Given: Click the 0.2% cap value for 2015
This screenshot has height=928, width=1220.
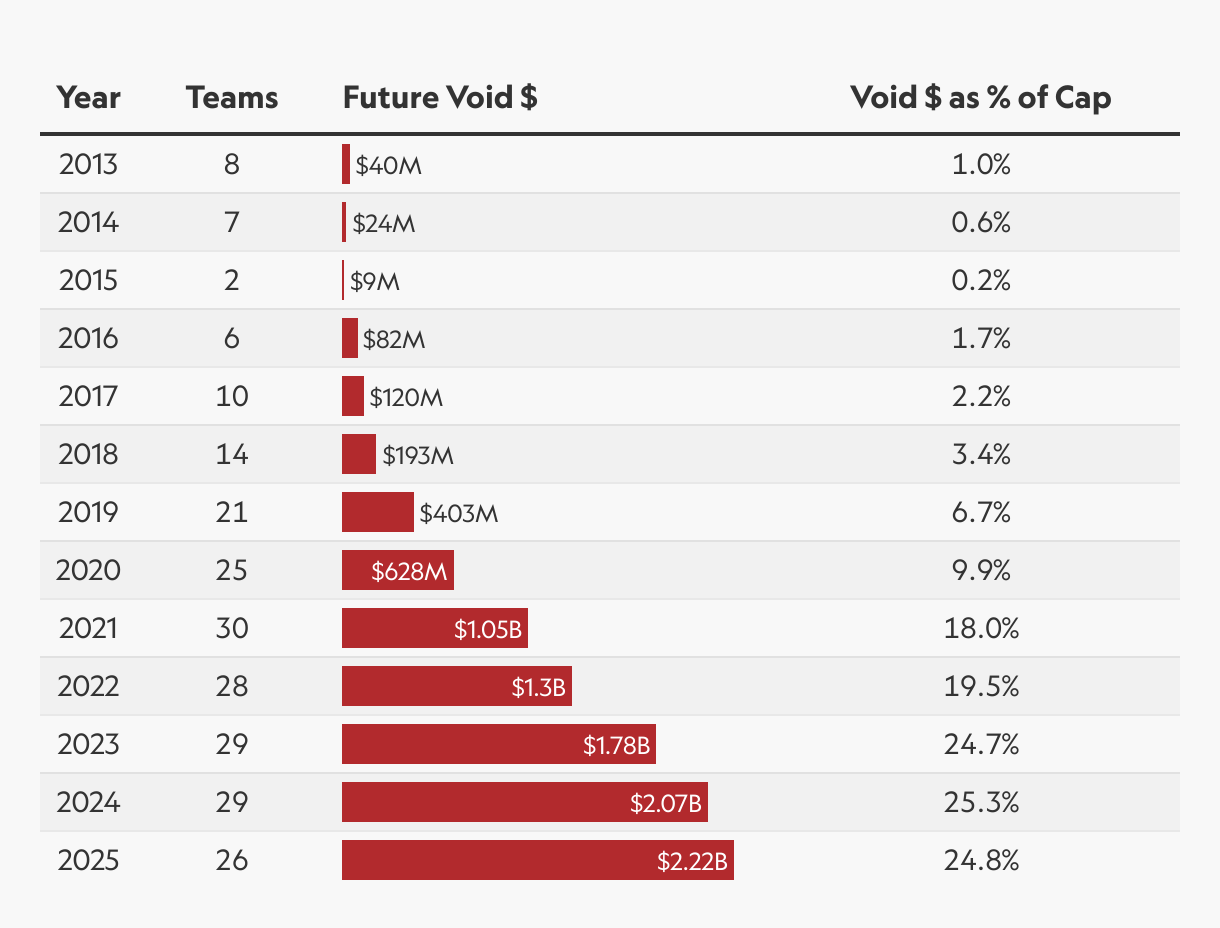Looking at the screenshot, I should coord(980,280).
